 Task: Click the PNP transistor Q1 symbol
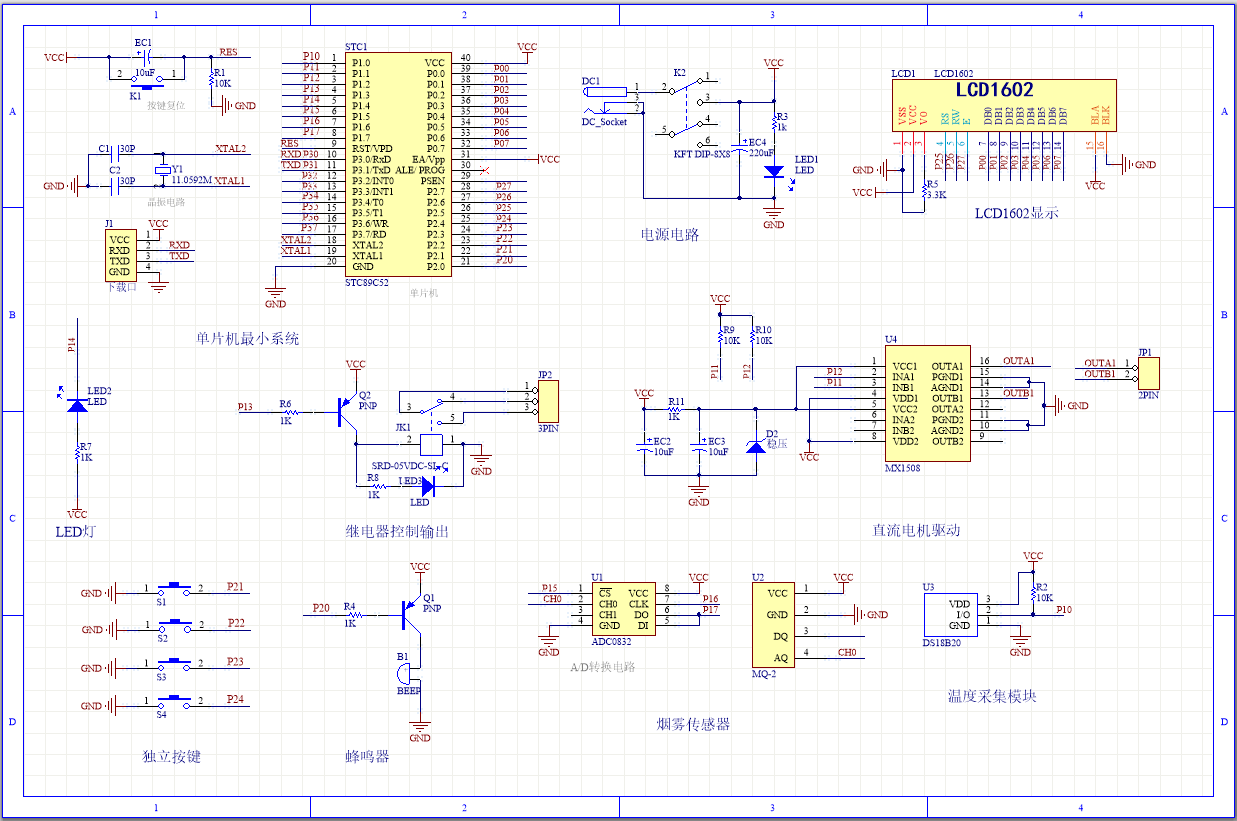pos(410,615)
